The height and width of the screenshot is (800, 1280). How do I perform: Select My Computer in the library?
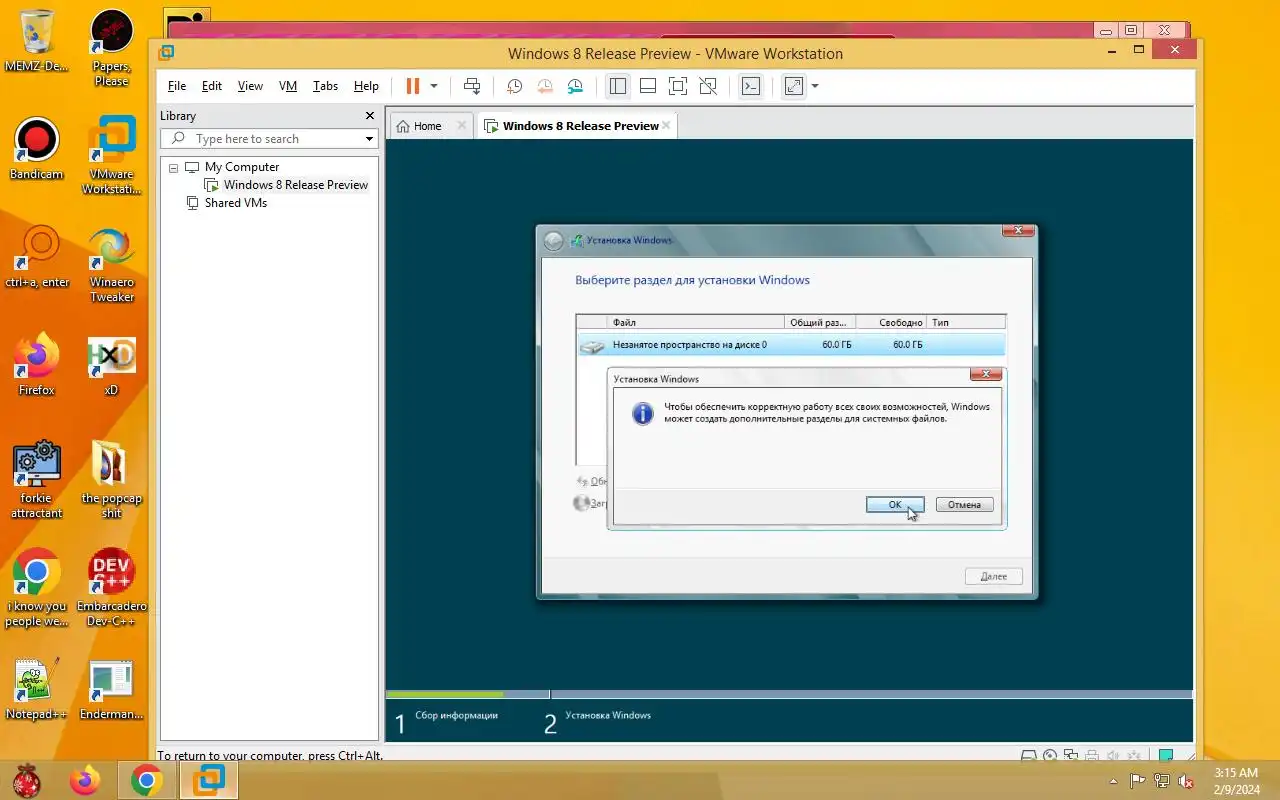click(x=241, y=167)
